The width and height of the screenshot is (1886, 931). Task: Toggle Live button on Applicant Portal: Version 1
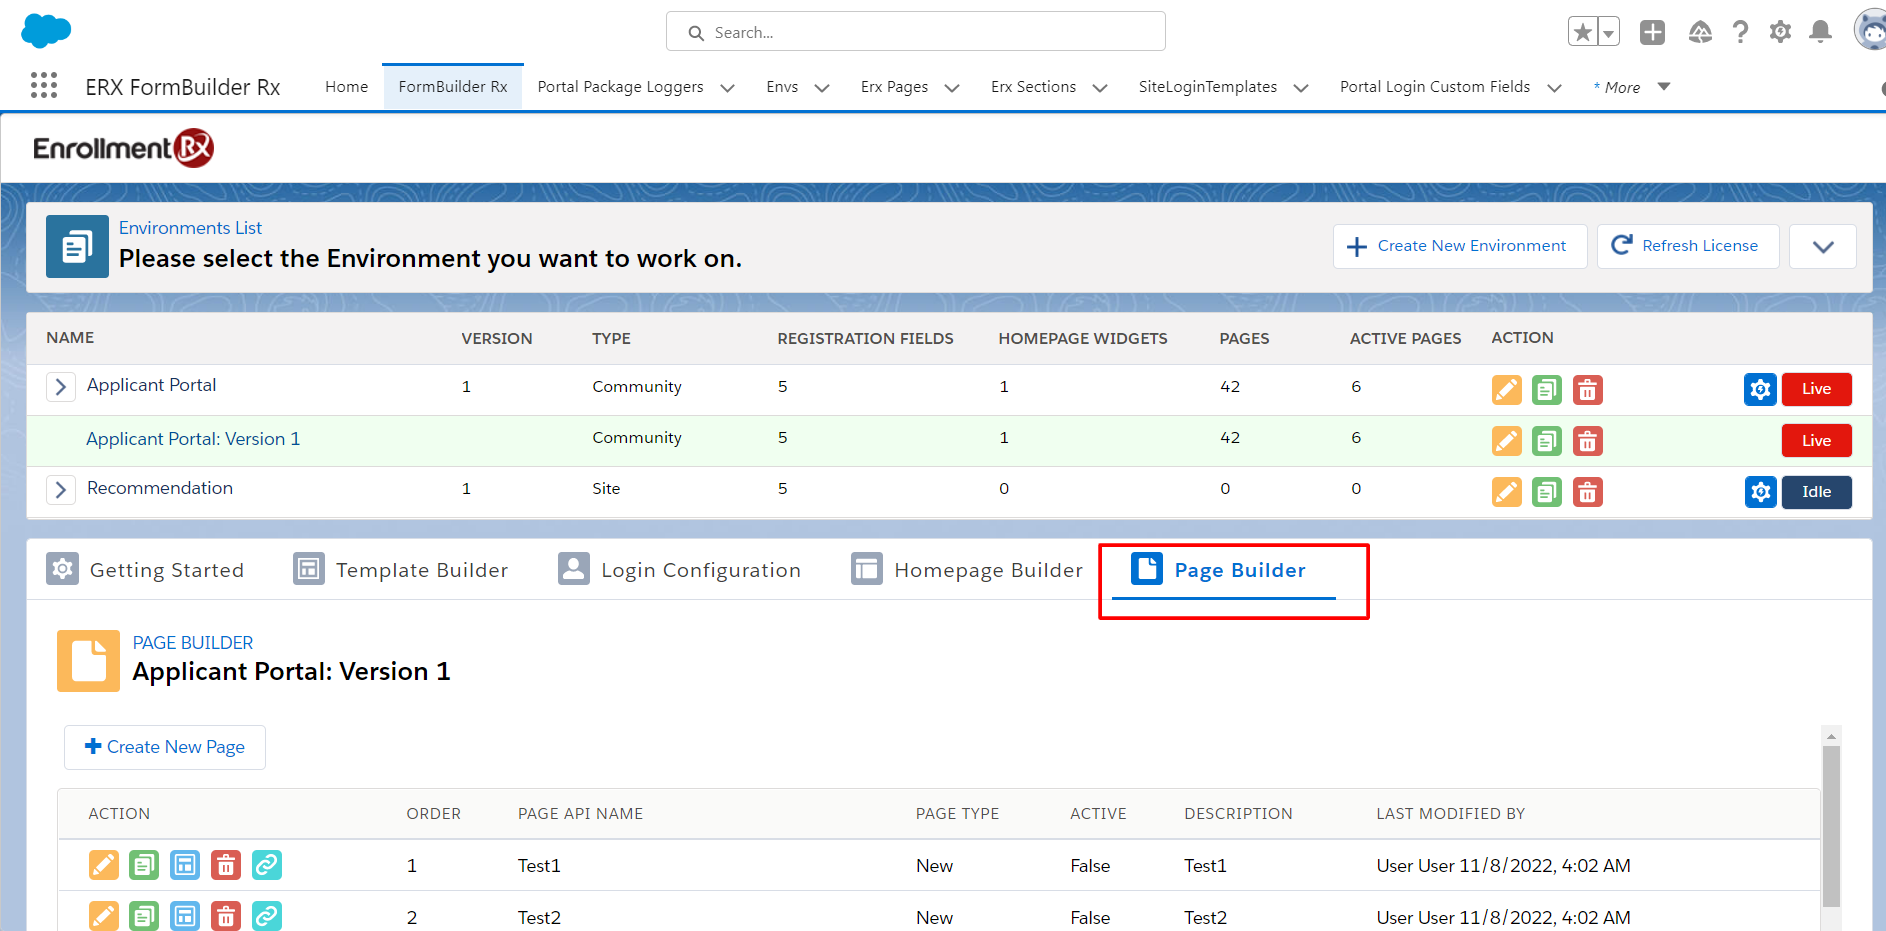1816,441
